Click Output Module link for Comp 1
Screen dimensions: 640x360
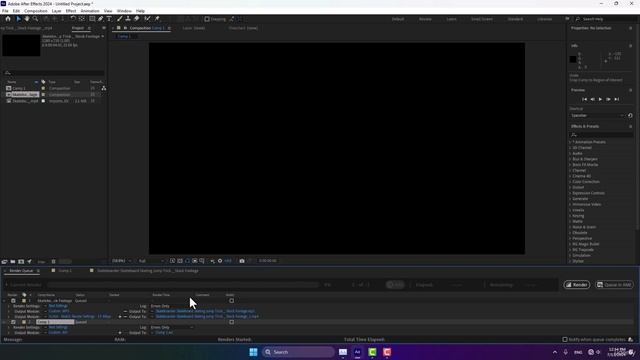58,333
